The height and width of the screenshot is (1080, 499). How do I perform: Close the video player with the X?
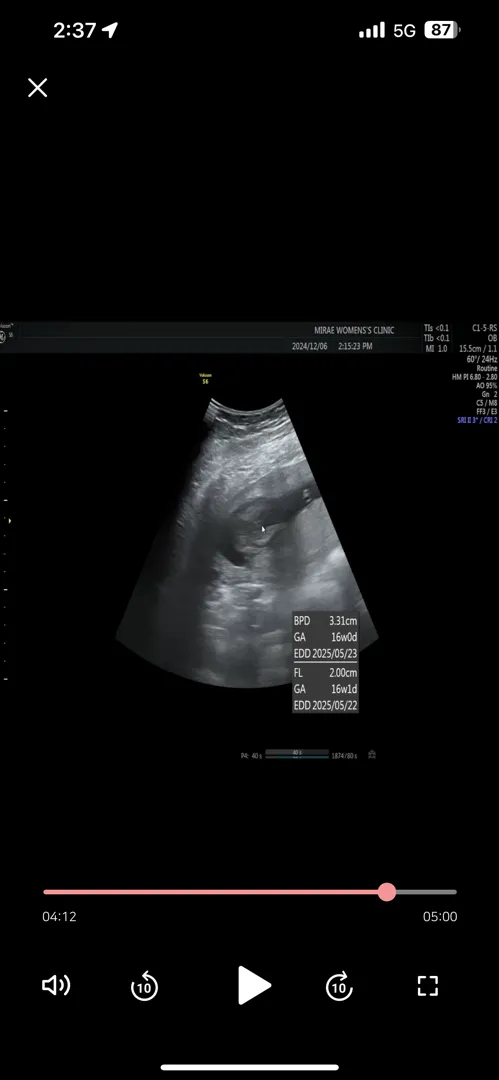[x=37, y=87]
